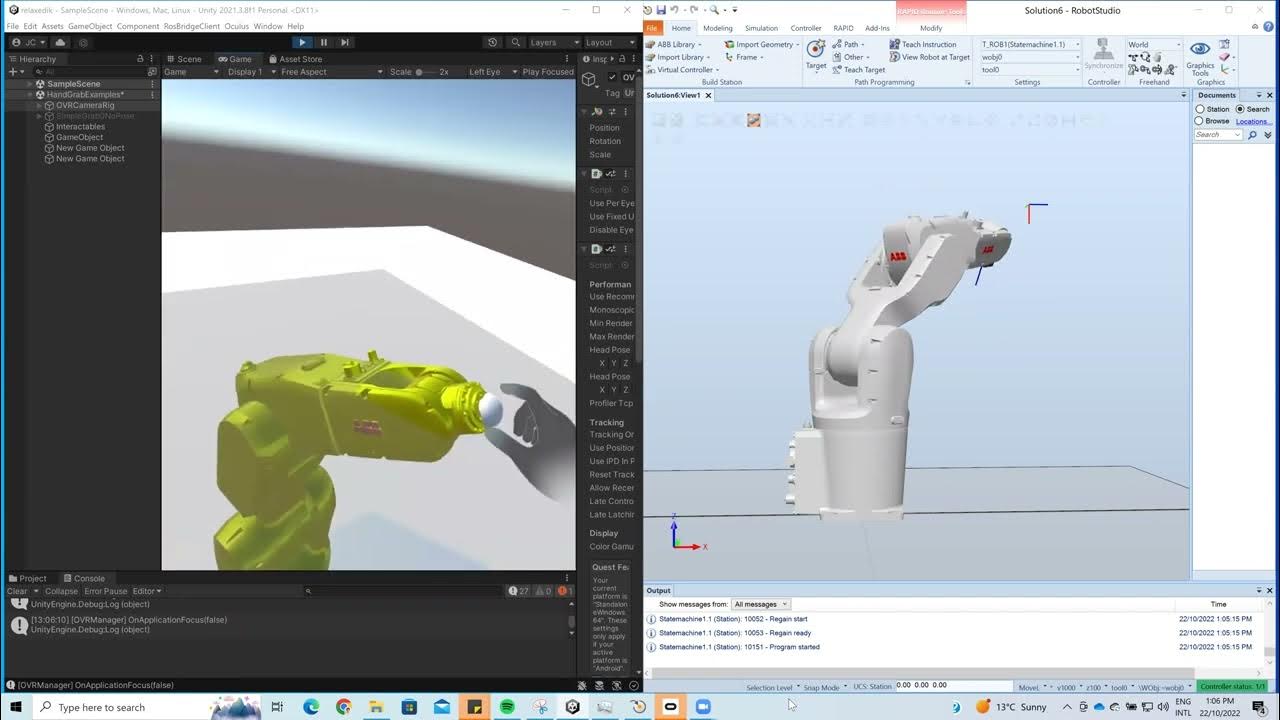The image size is (1280, 720).
Task: Click View Robot at Target
Action: 930,57
